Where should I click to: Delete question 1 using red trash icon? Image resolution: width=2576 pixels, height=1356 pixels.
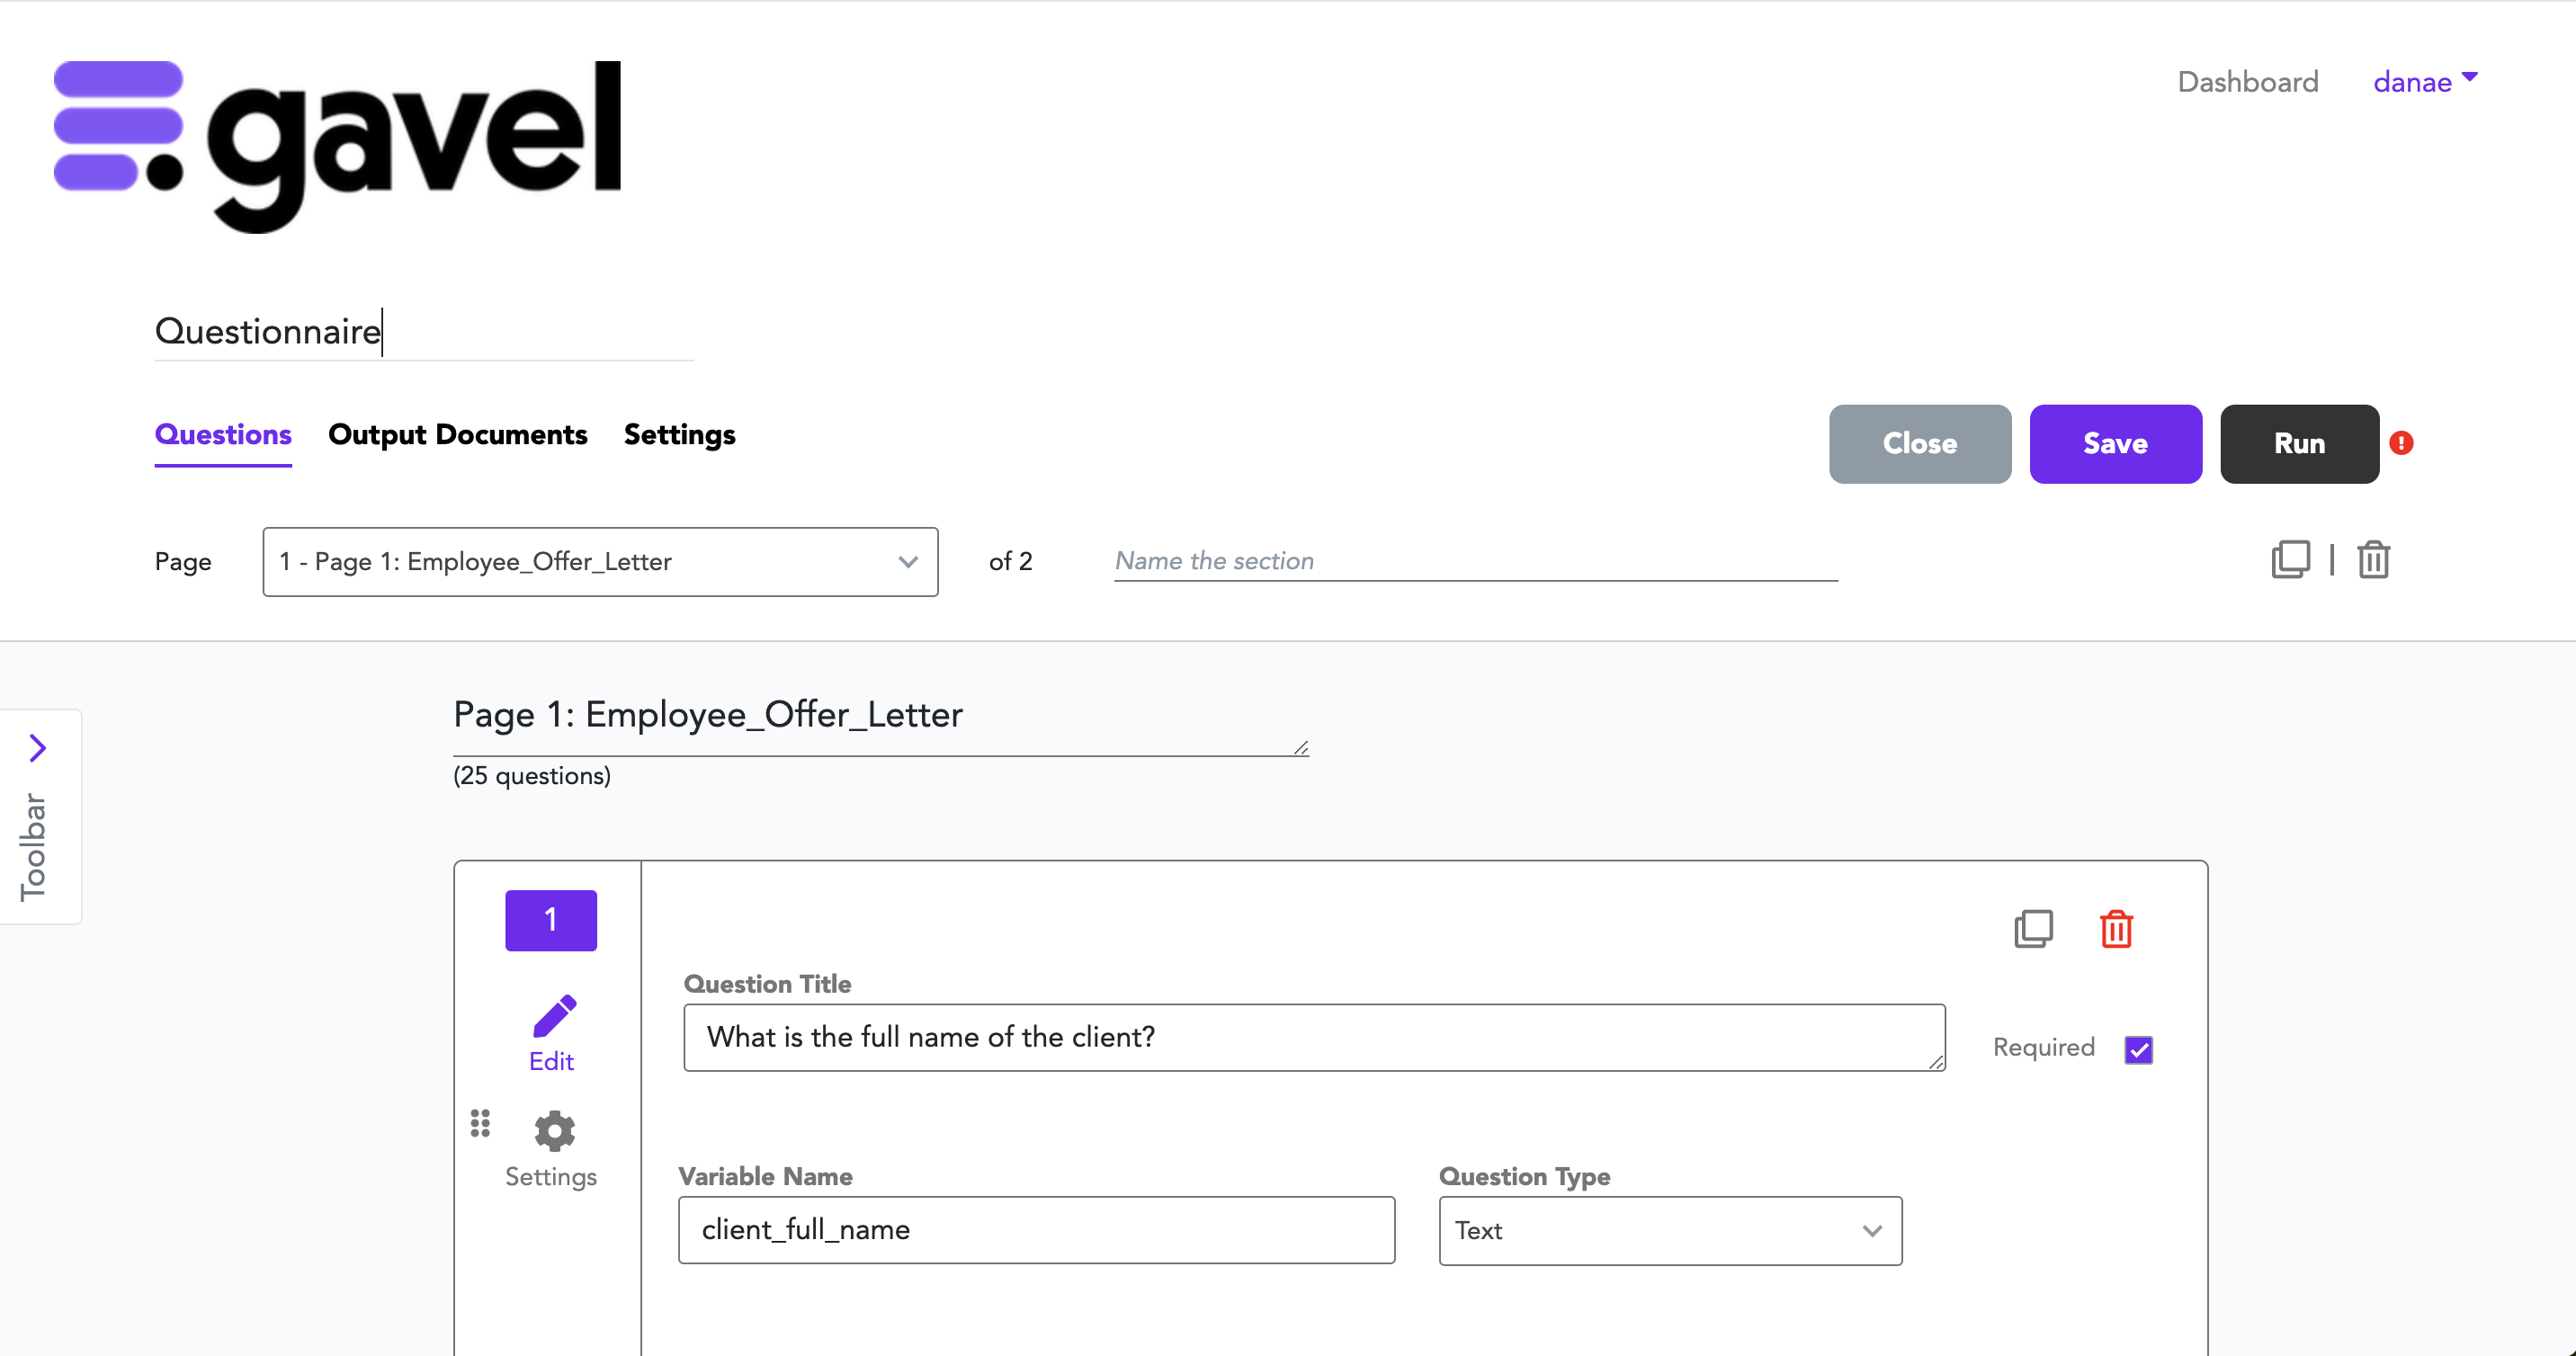pos(2116,929)
